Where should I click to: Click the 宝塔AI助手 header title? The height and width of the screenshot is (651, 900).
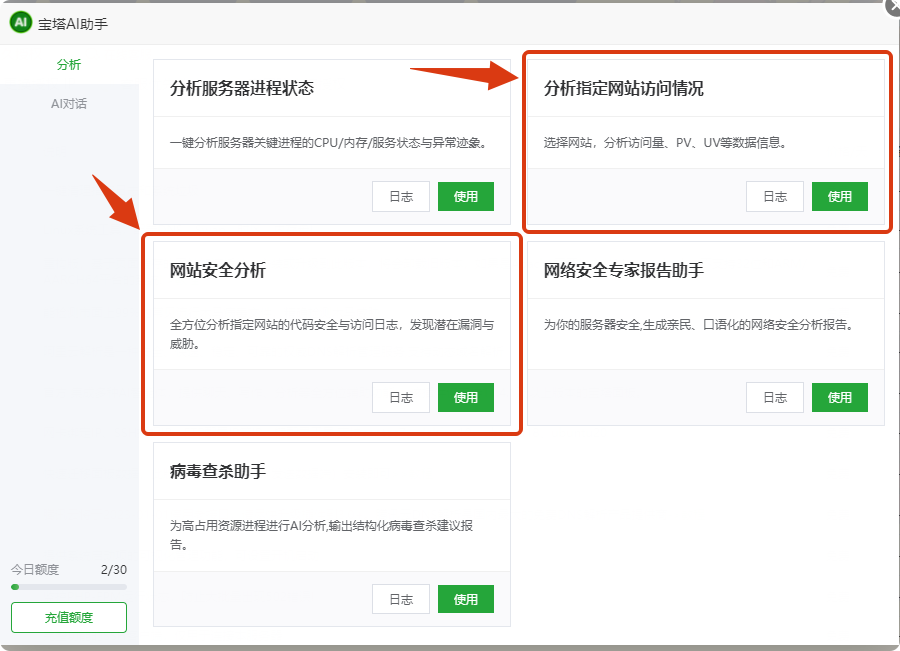pos(72,22)
